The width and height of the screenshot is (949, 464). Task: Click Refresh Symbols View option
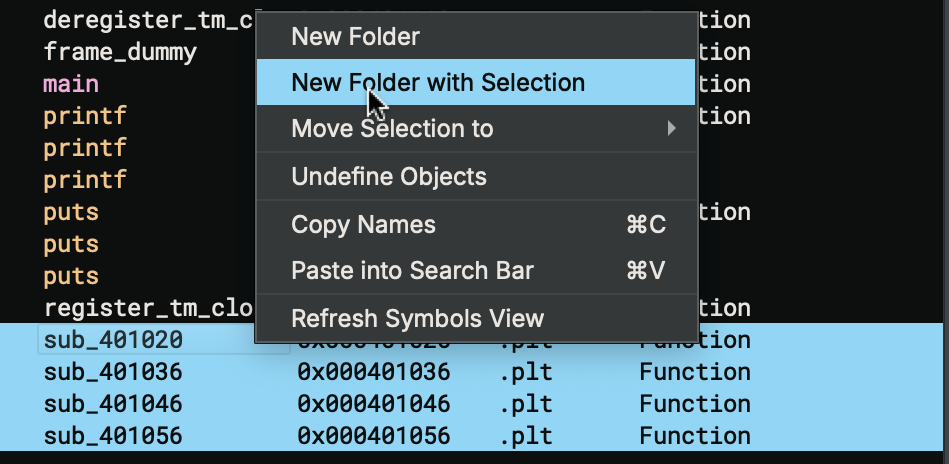(x=417, y=319)
